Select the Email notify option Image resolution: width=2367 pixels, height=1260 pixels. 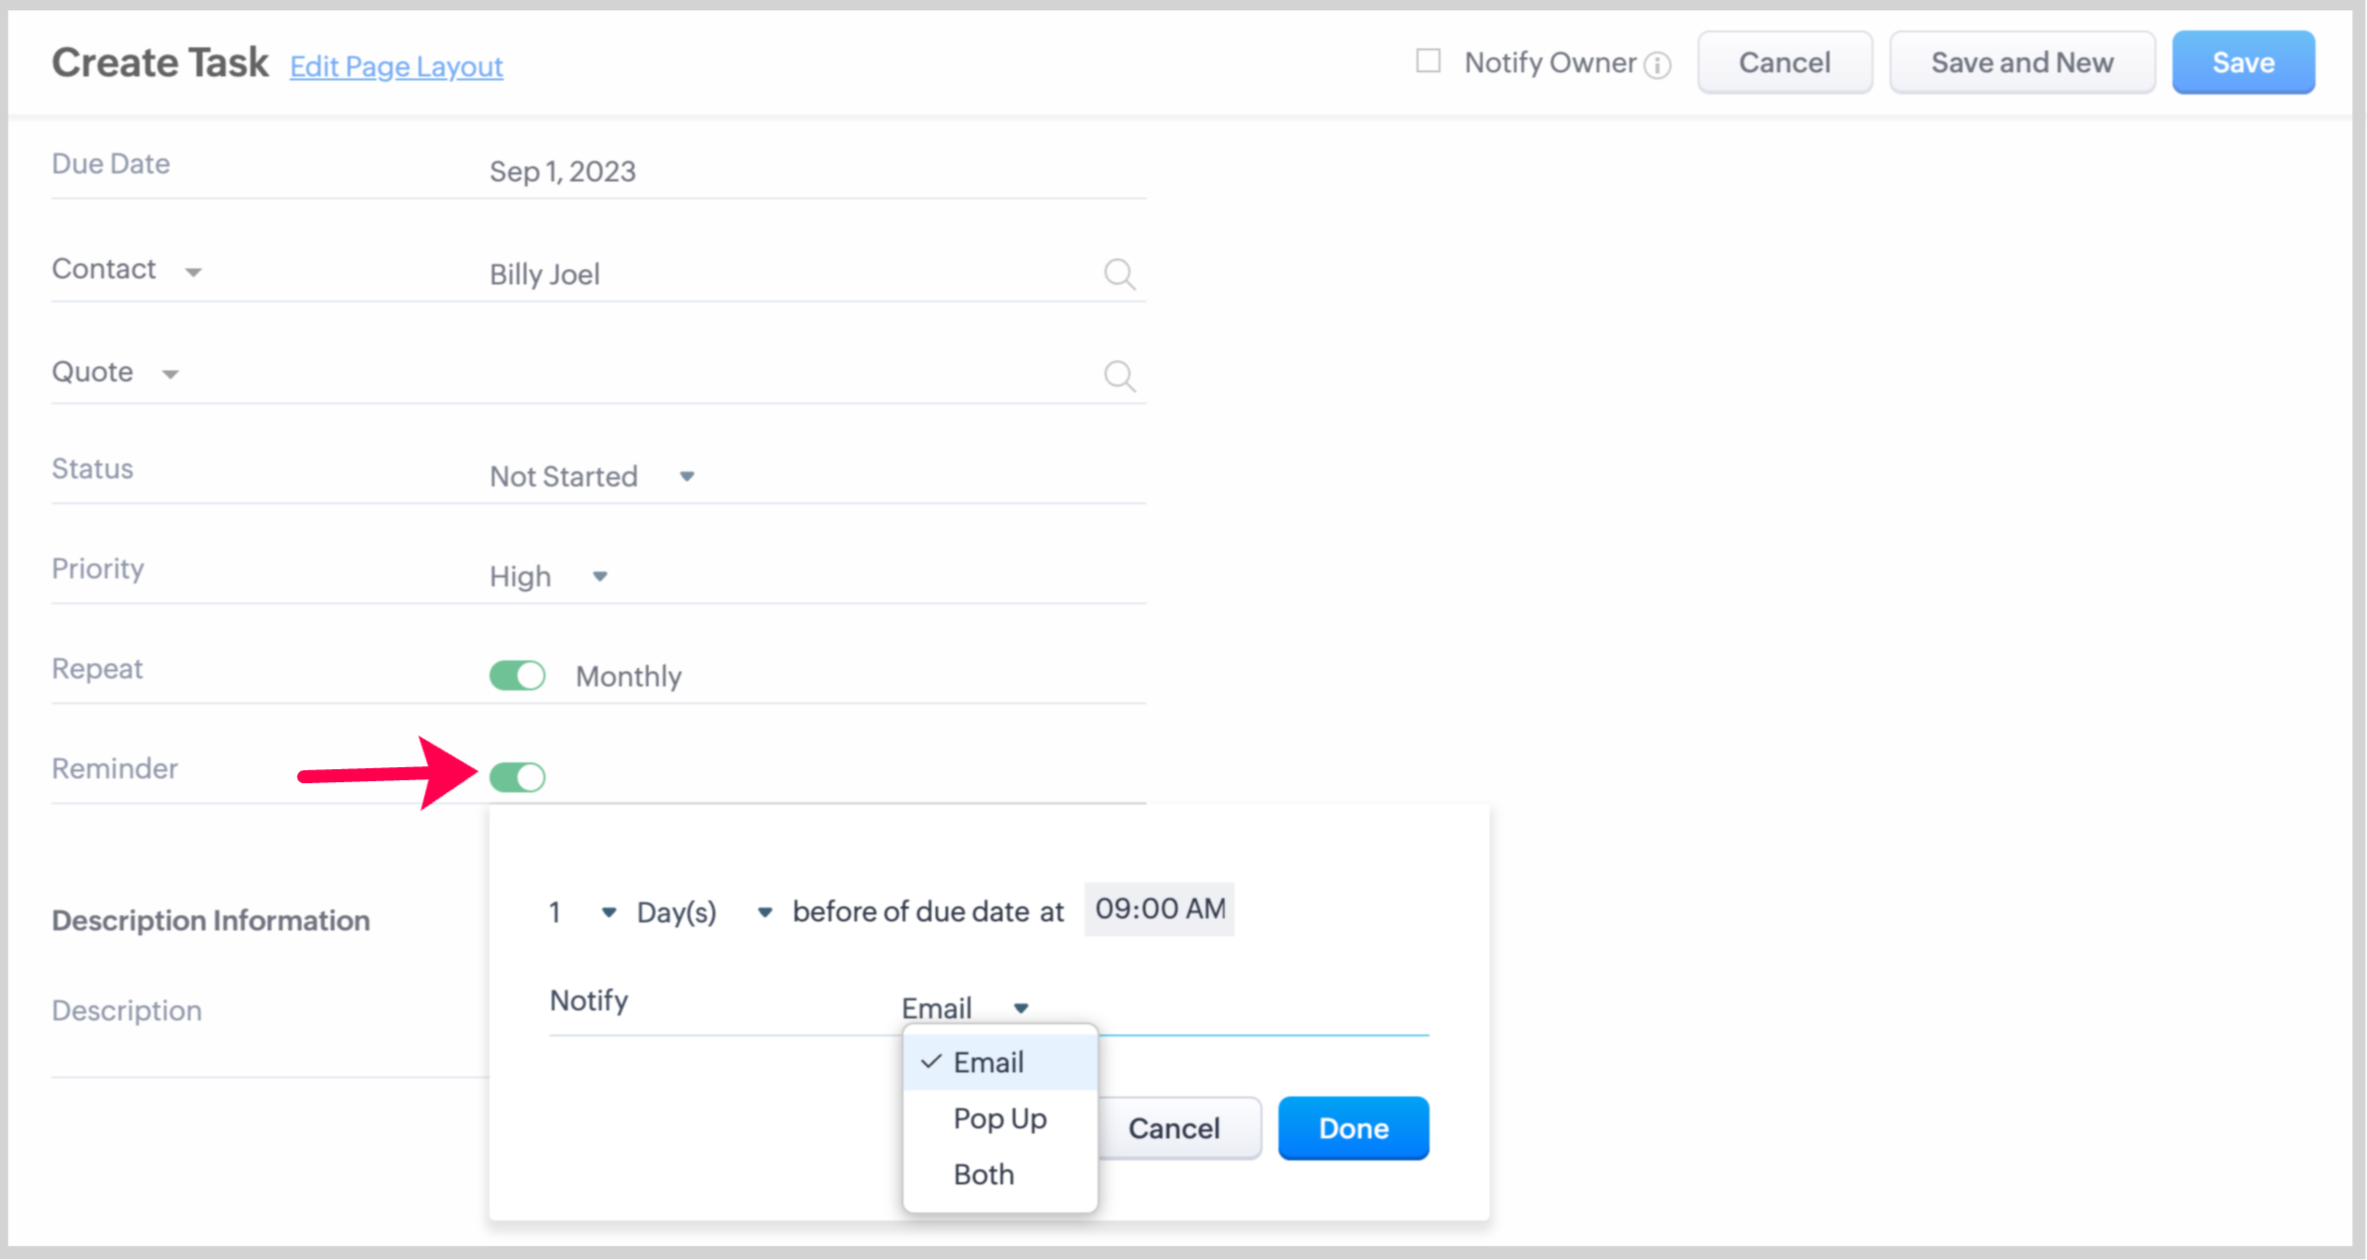tap(988, 1062)
